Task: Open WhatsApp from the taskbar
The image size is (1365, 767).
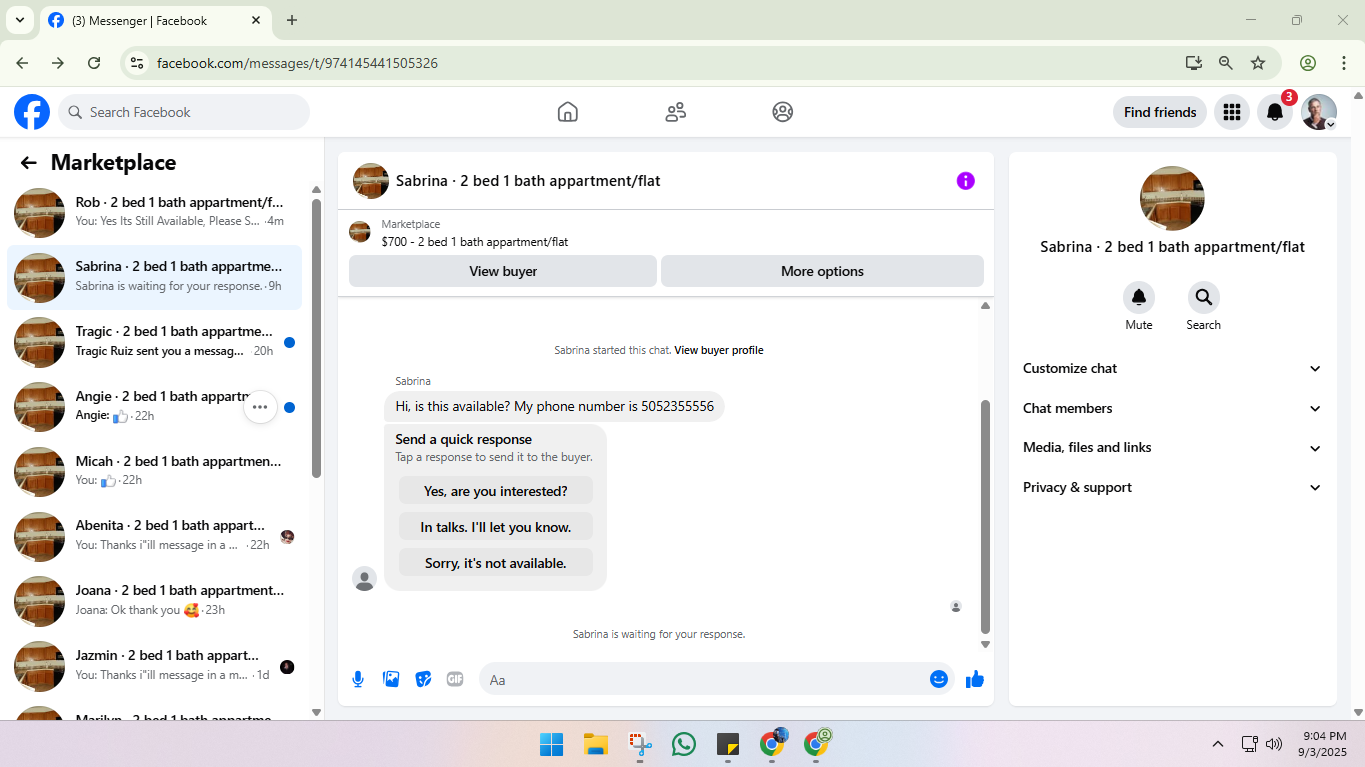Action: [x=684, y=744]
